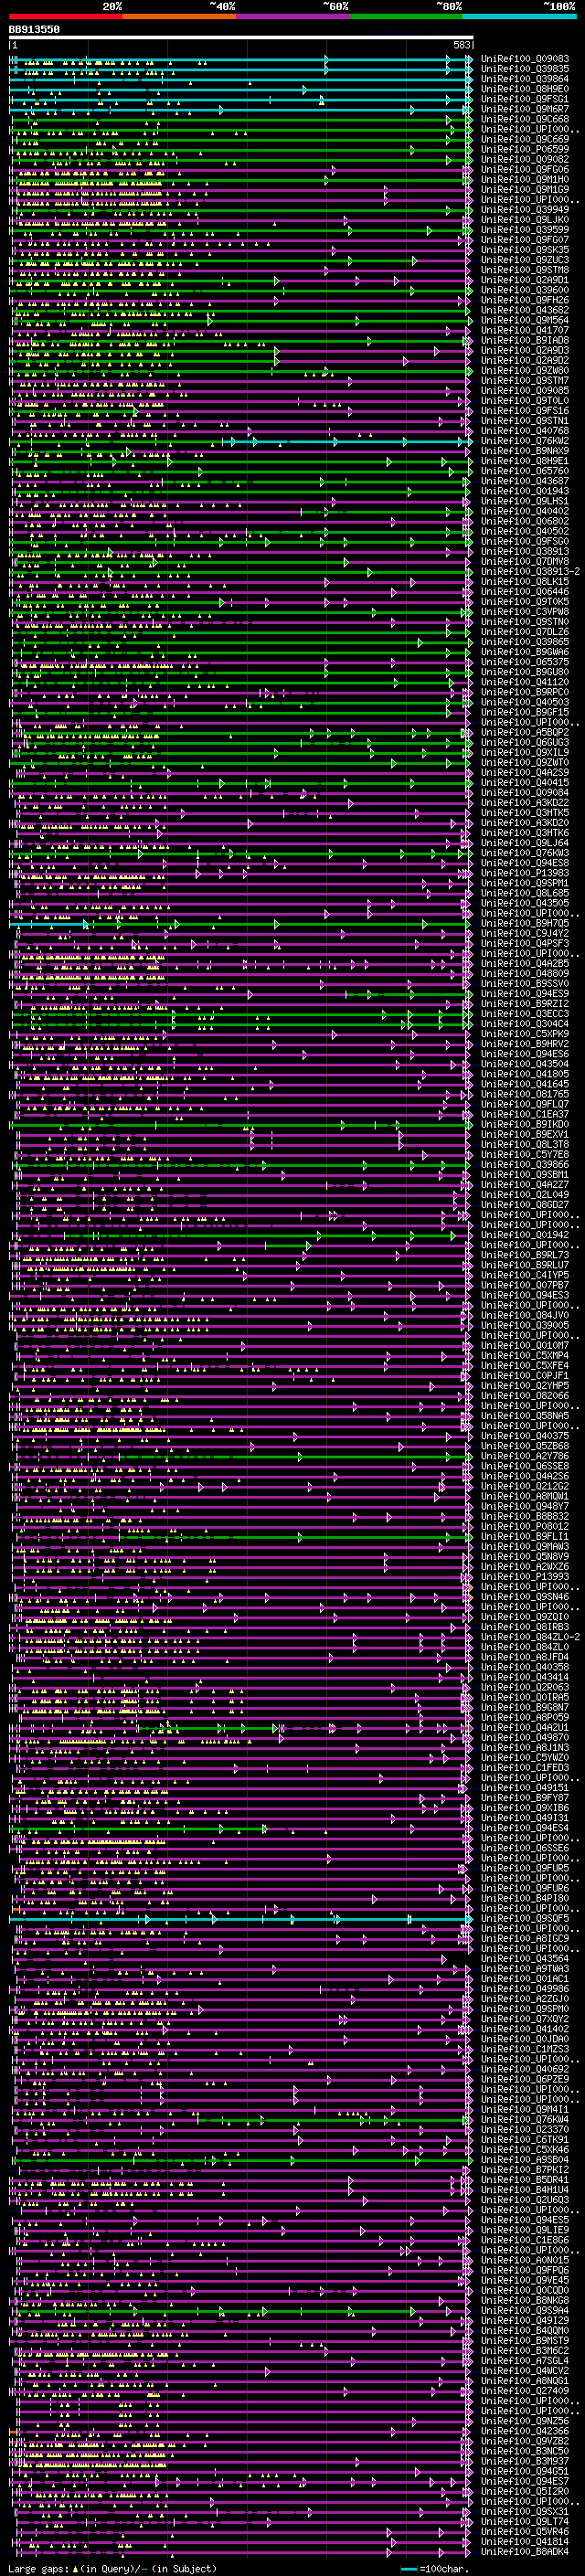Select the UniRef100_Q09084 label
Screen dimensions: 585x2576
tap(525, 792)
